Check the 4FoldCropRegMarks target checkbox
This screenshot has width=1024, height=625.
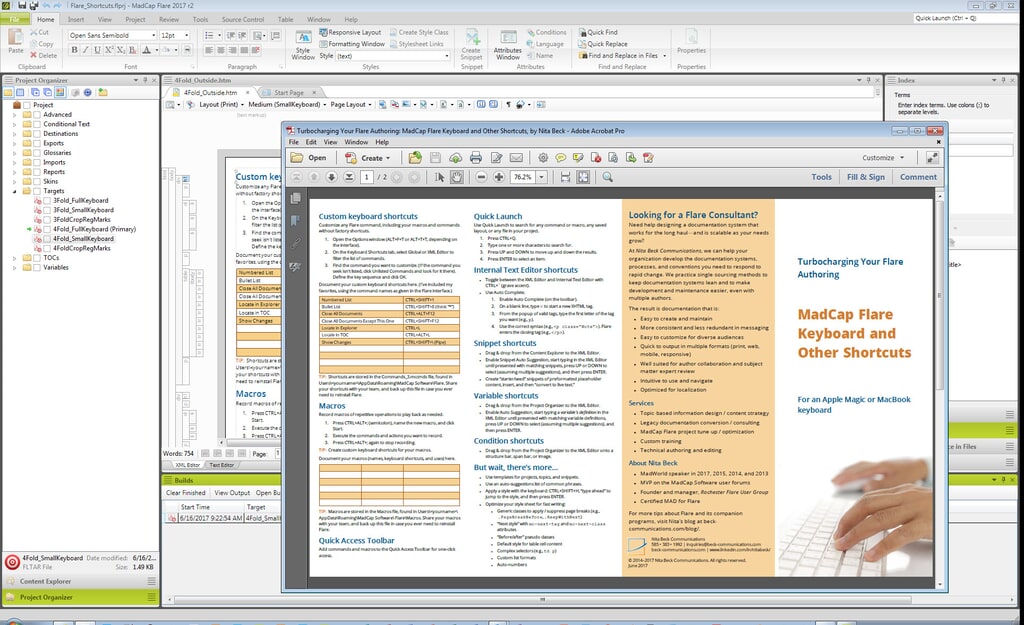[47, 248]
